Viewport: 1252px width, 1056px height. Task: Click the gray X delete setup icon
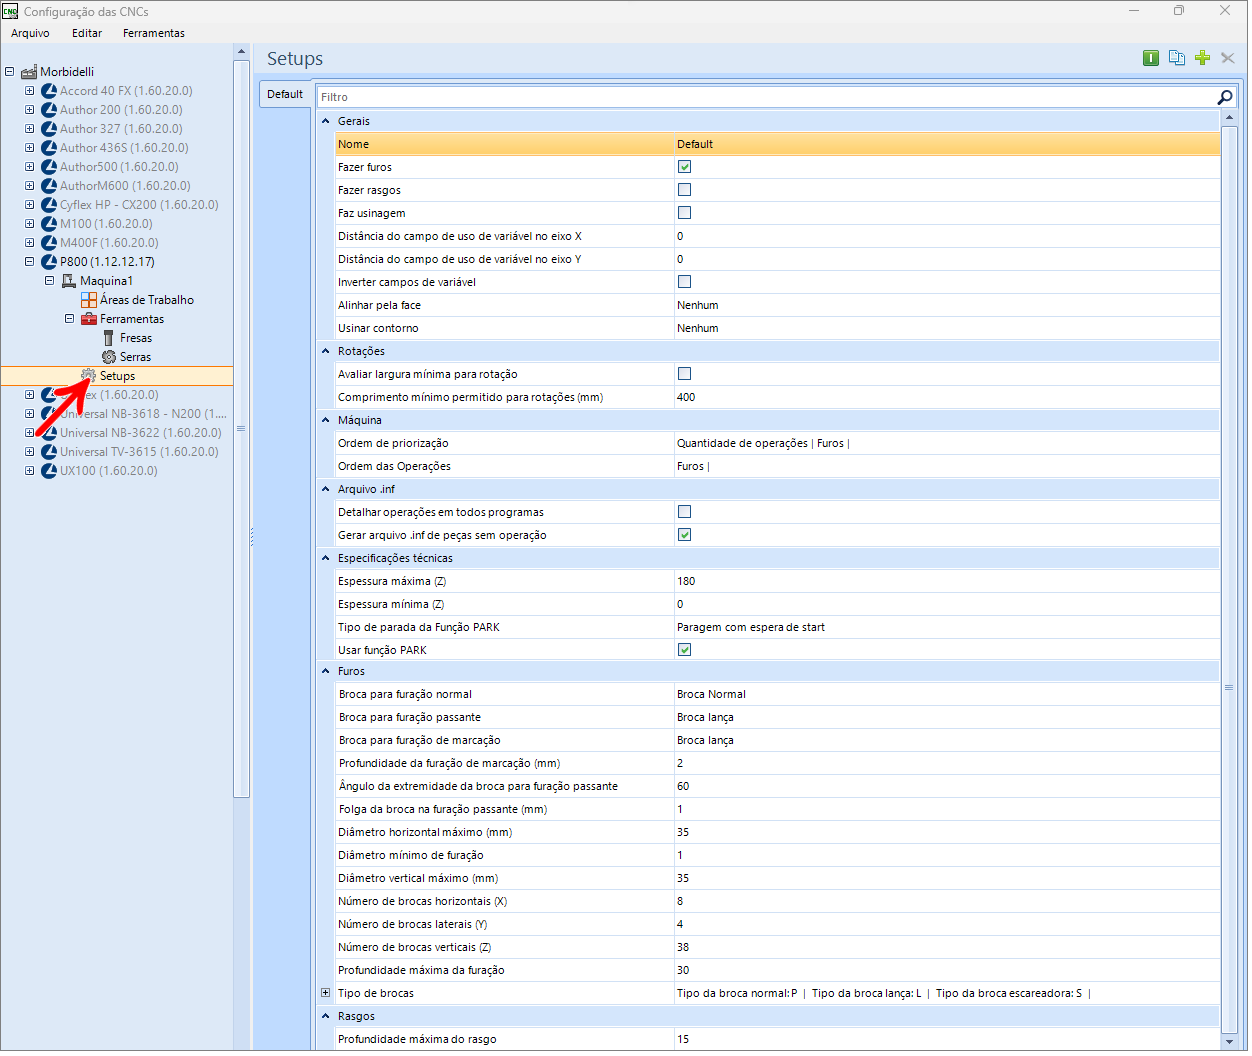(1228, 58)
